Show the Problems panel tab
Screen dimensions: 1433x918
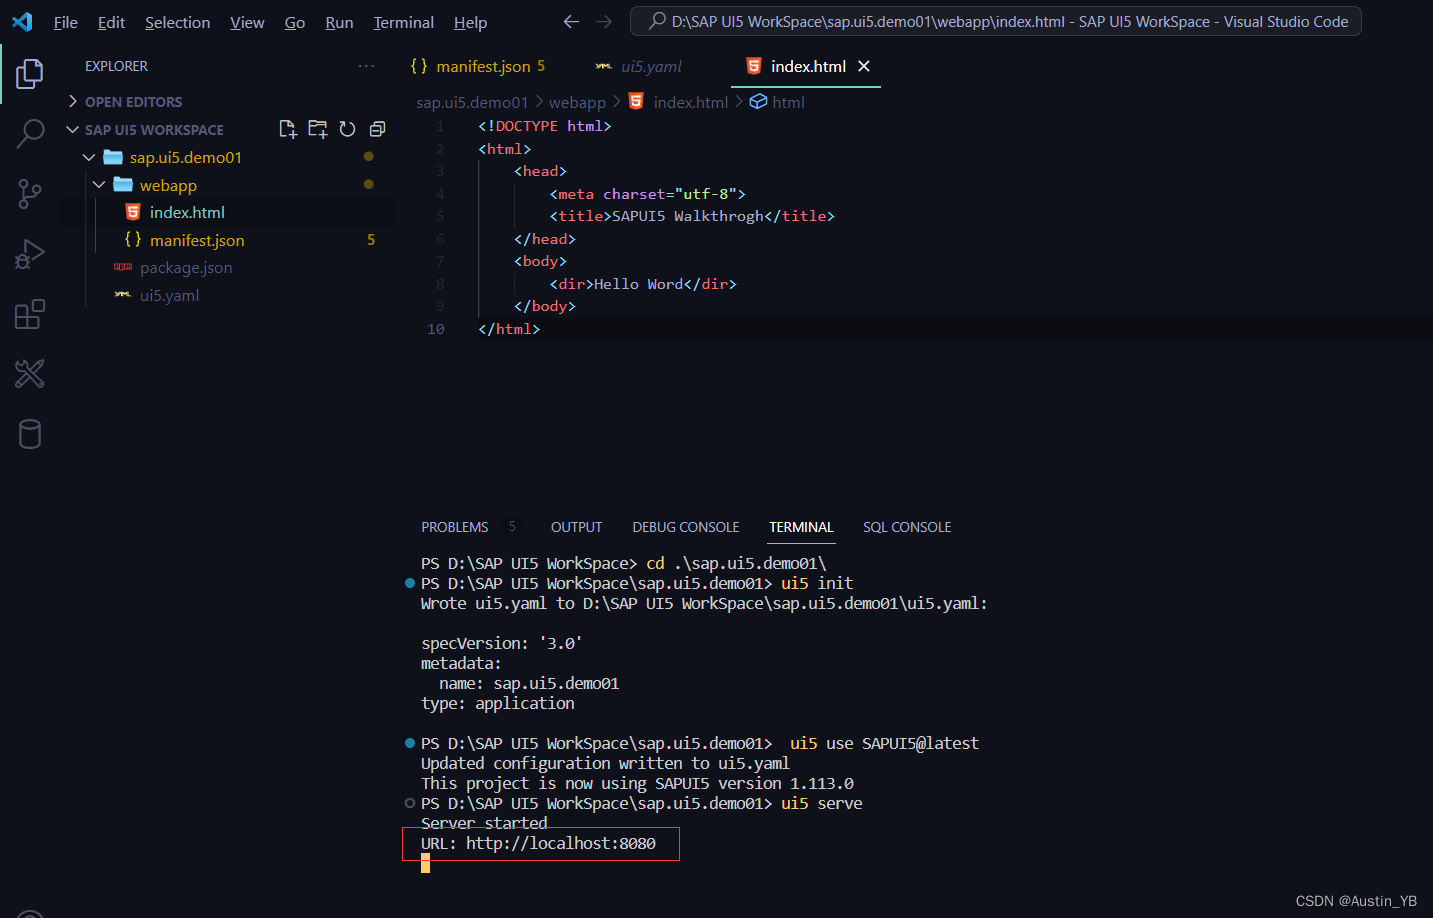pos(455,527)
